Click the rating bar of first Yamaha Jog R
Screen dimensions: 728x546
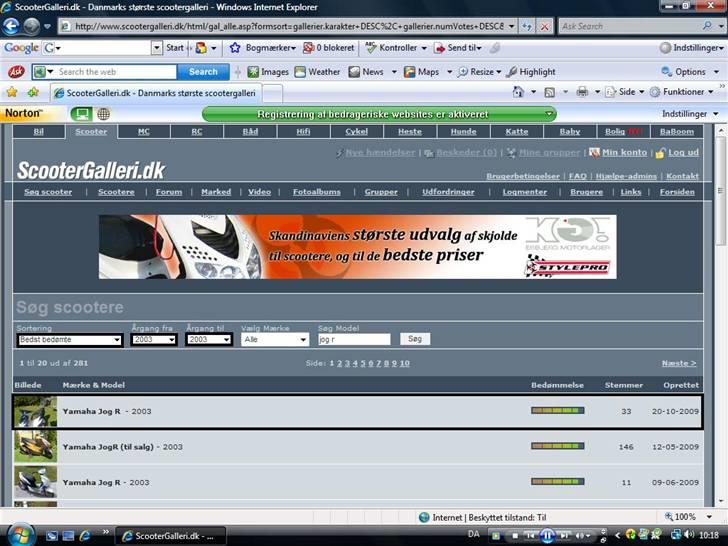[557, 411]
